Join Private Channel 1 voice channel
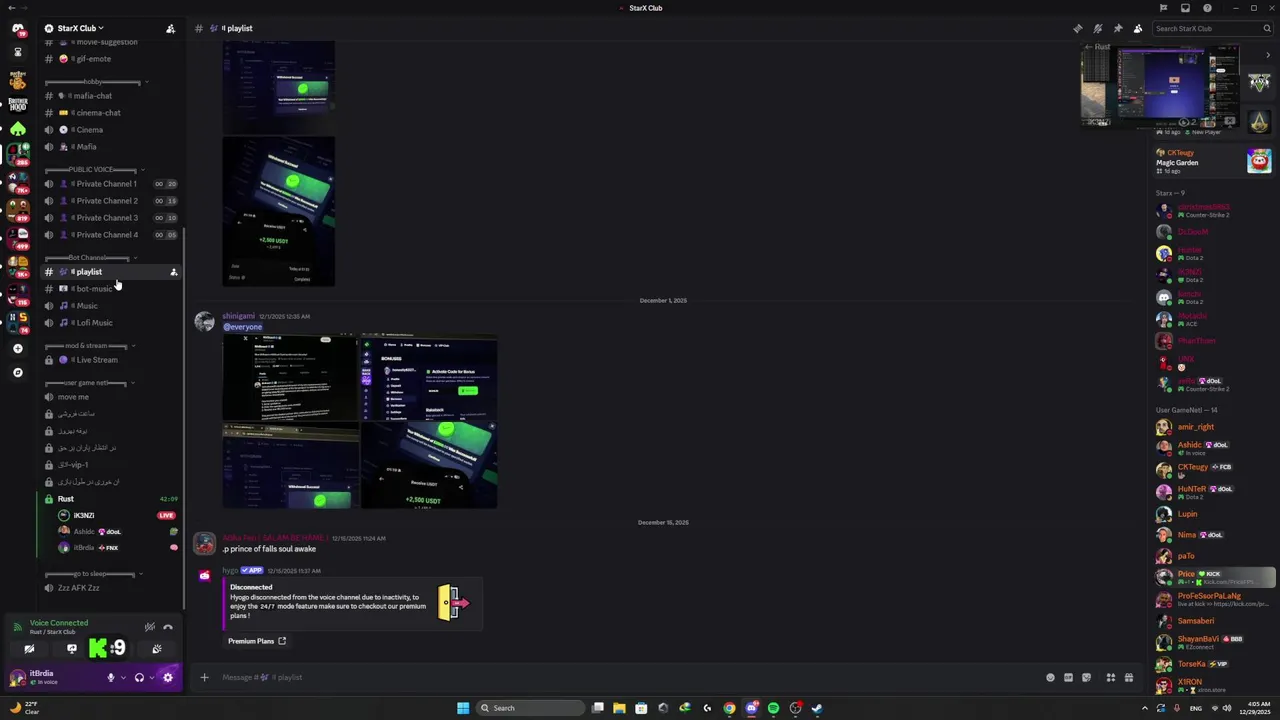 (110, 184)
